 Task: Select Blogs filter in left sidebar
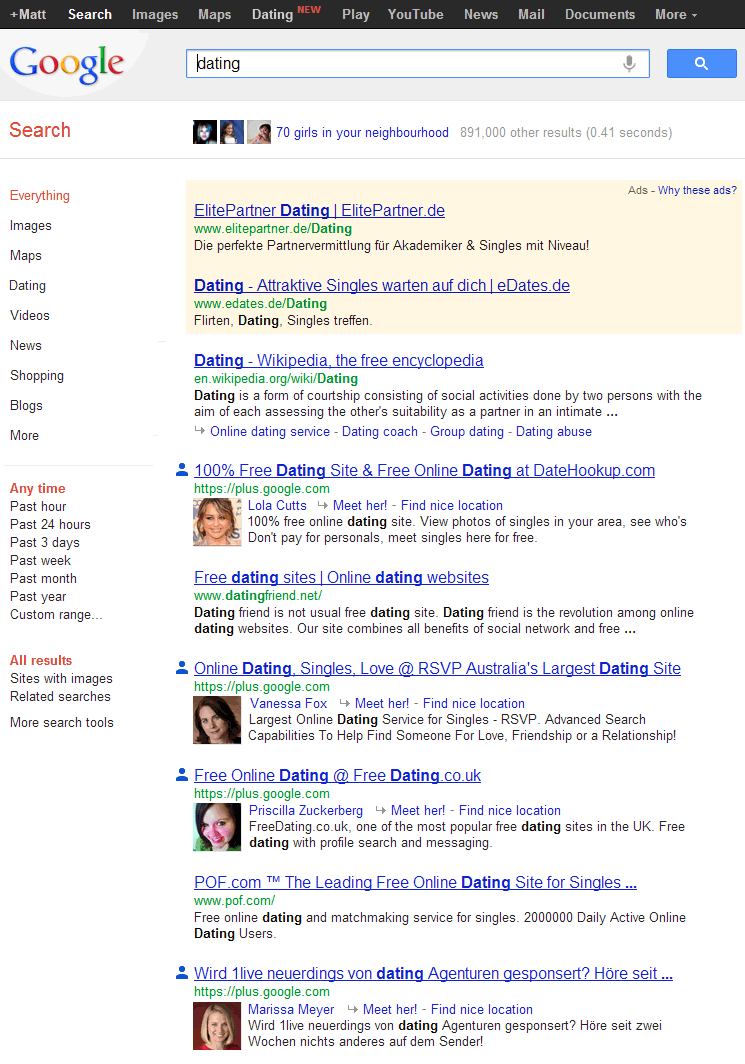(x=26, y=405)
